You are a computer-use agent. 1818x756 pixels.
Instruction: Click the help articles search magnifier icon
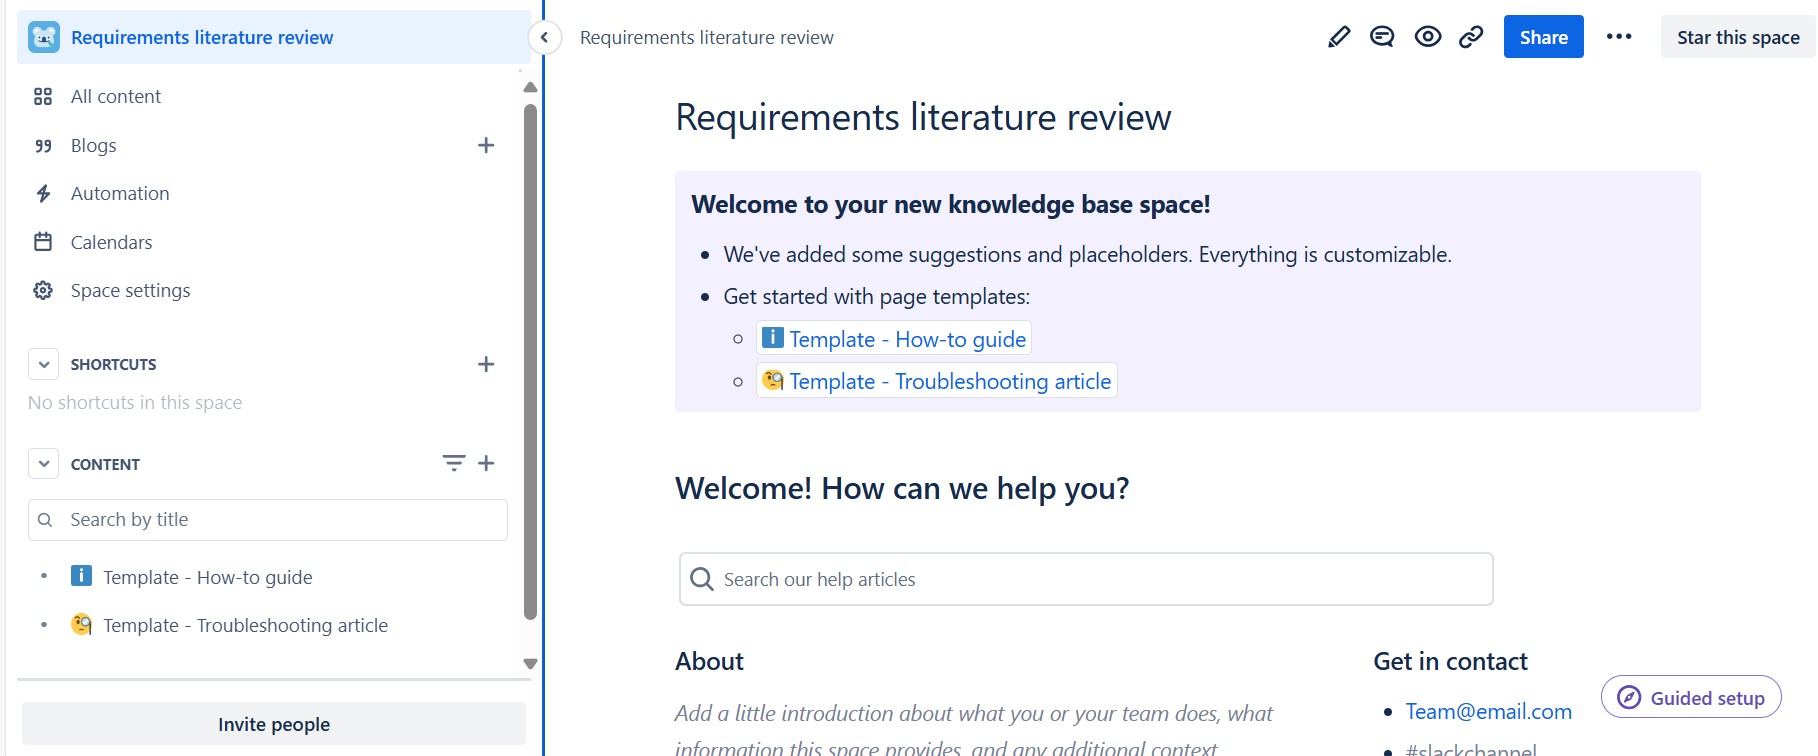pos(702,579)
